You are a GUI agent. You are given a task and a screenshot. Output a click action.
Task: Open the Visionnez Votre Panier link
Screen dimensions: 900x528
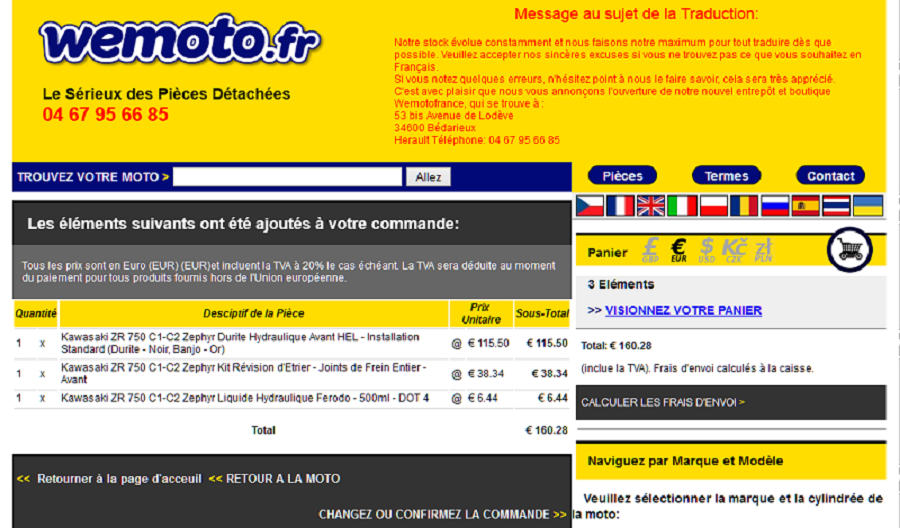683,310
